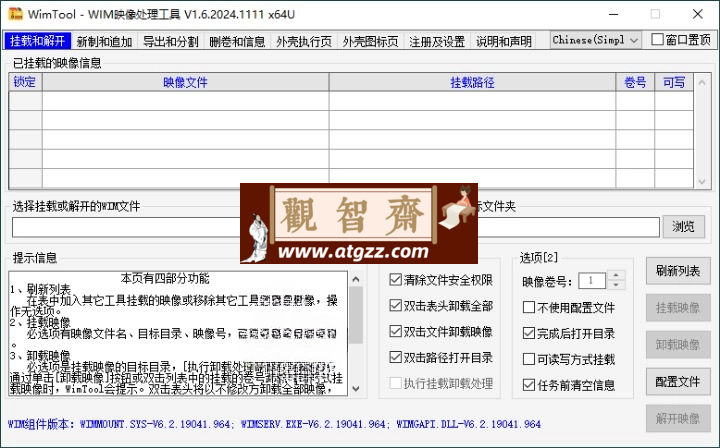720x448 pixels.
Task: Open the 外壳执行页 tab
Action: tap(304, 41)
